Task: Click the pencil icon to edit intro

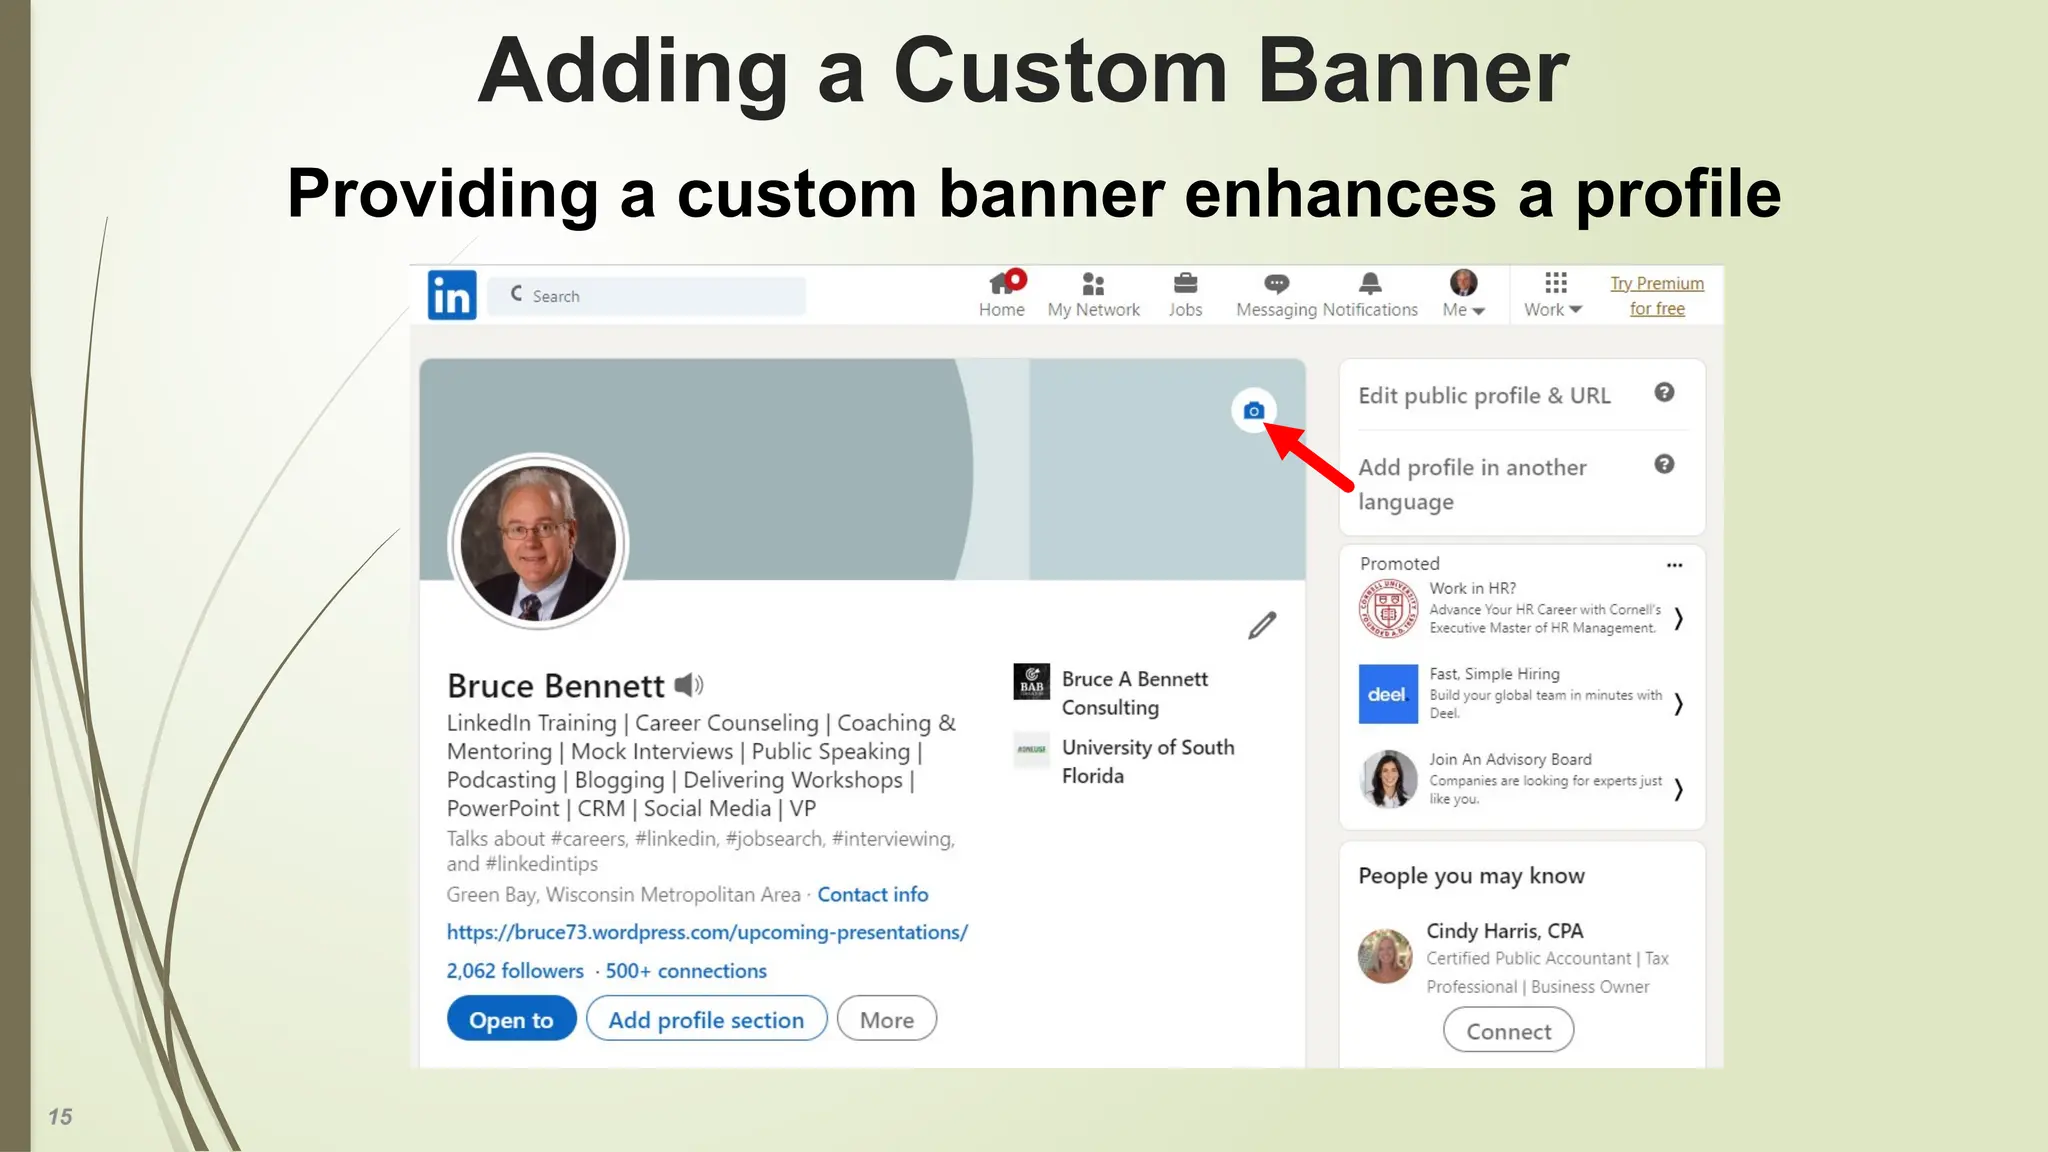Action: [x=1262, y=625]
